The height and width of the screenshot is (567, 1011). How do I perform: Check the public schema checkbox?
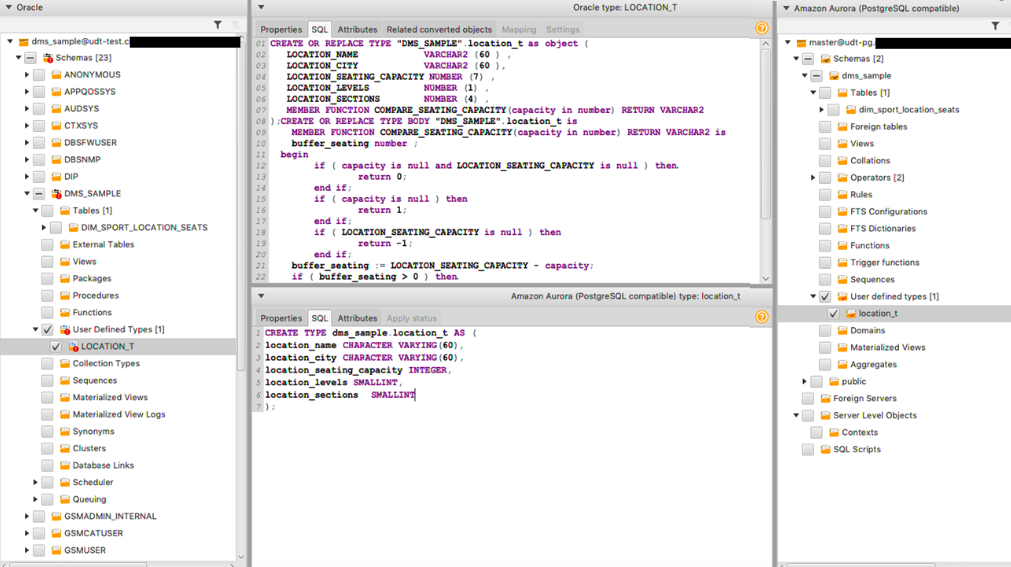point(816,382)
